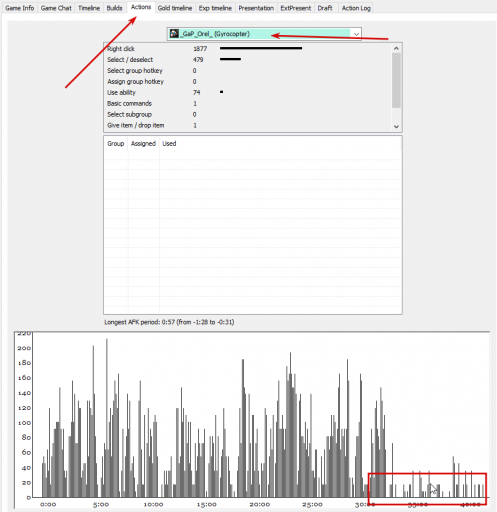Switch to the Presentation tab
The height and width of the screenshot is (512, 497).
[256, 8]
